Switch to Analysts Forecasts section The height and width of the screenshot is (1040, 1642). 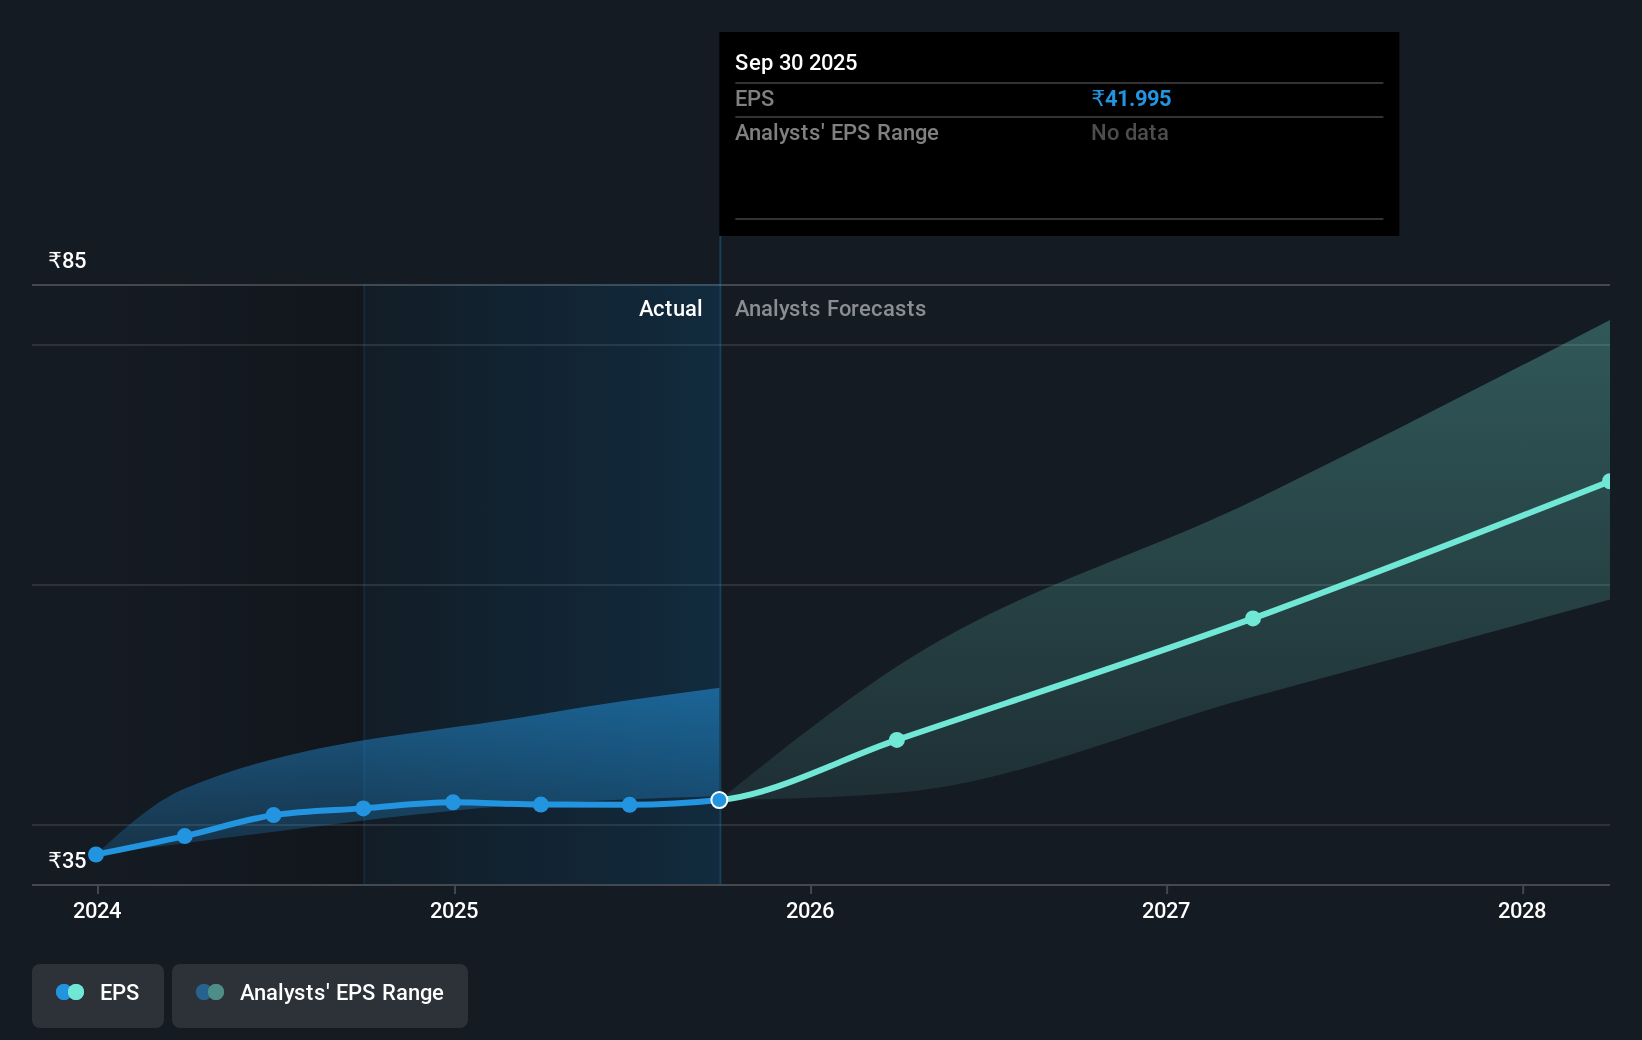click(x=830, y=308)
